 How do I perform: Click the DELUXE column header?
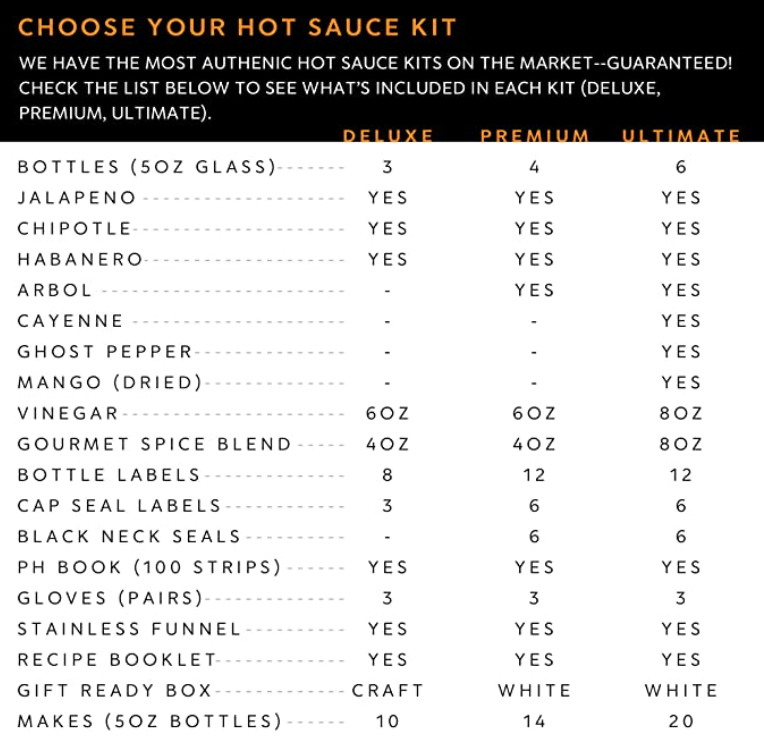point(388,136)
